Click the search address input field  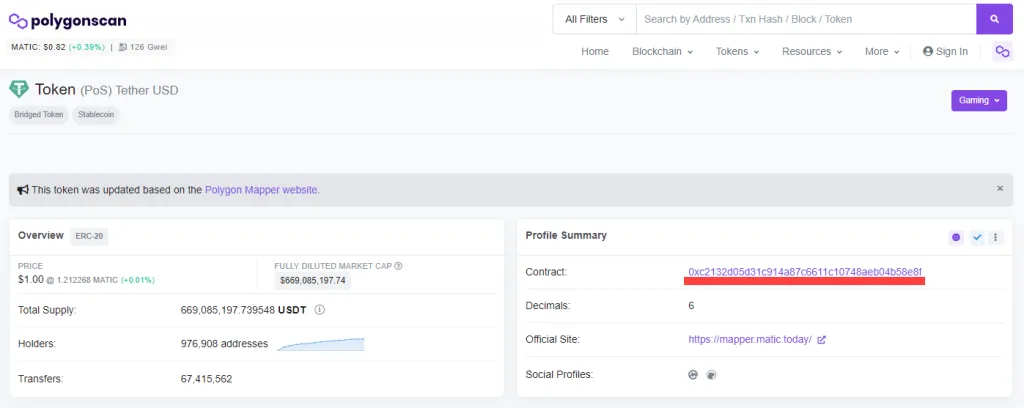tap(806, 20)
